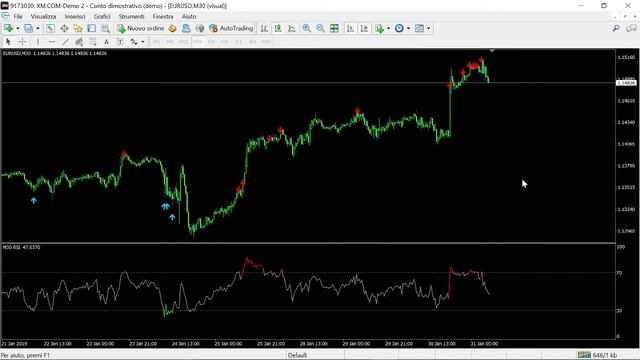
Task: Switch to D1 timeframe
Action: (x=239, y=42)
